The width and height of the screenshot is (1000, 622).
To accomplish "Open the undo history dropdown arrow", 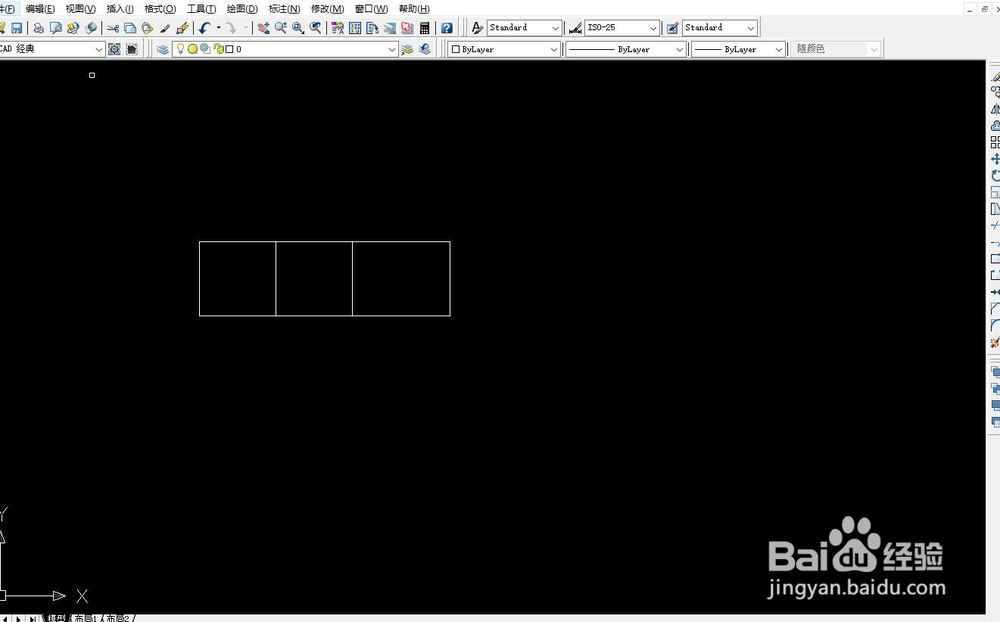I will click(219, 28).
